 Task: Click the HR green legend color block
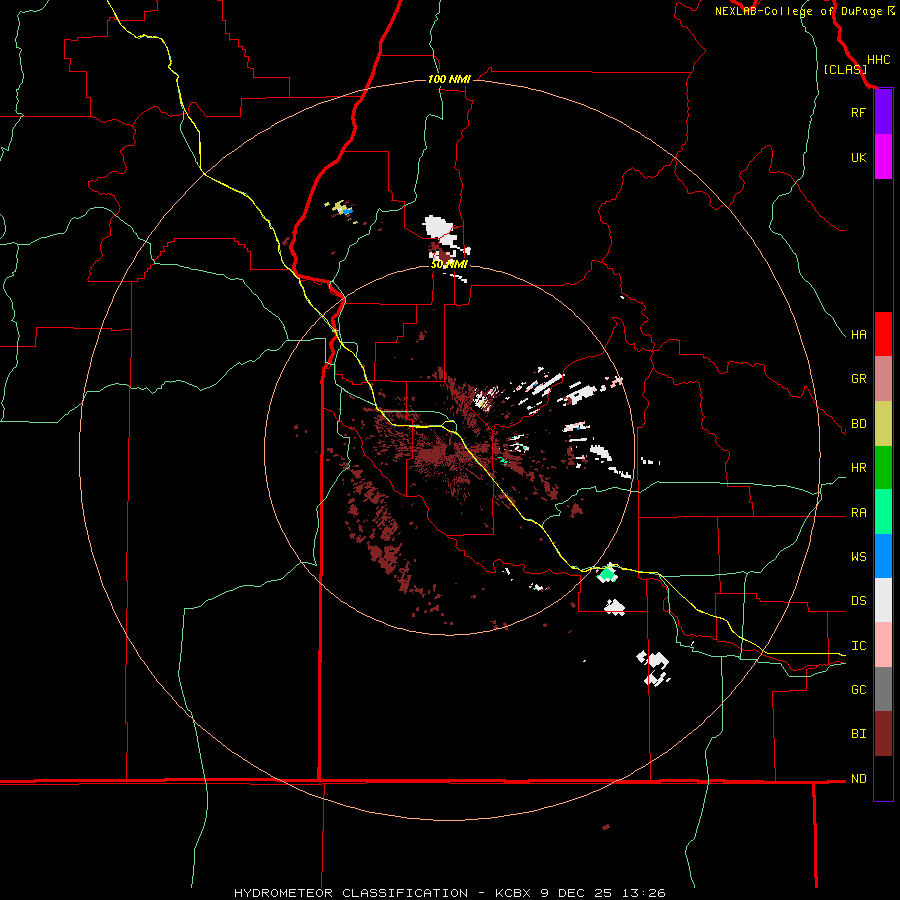point(883,468)
